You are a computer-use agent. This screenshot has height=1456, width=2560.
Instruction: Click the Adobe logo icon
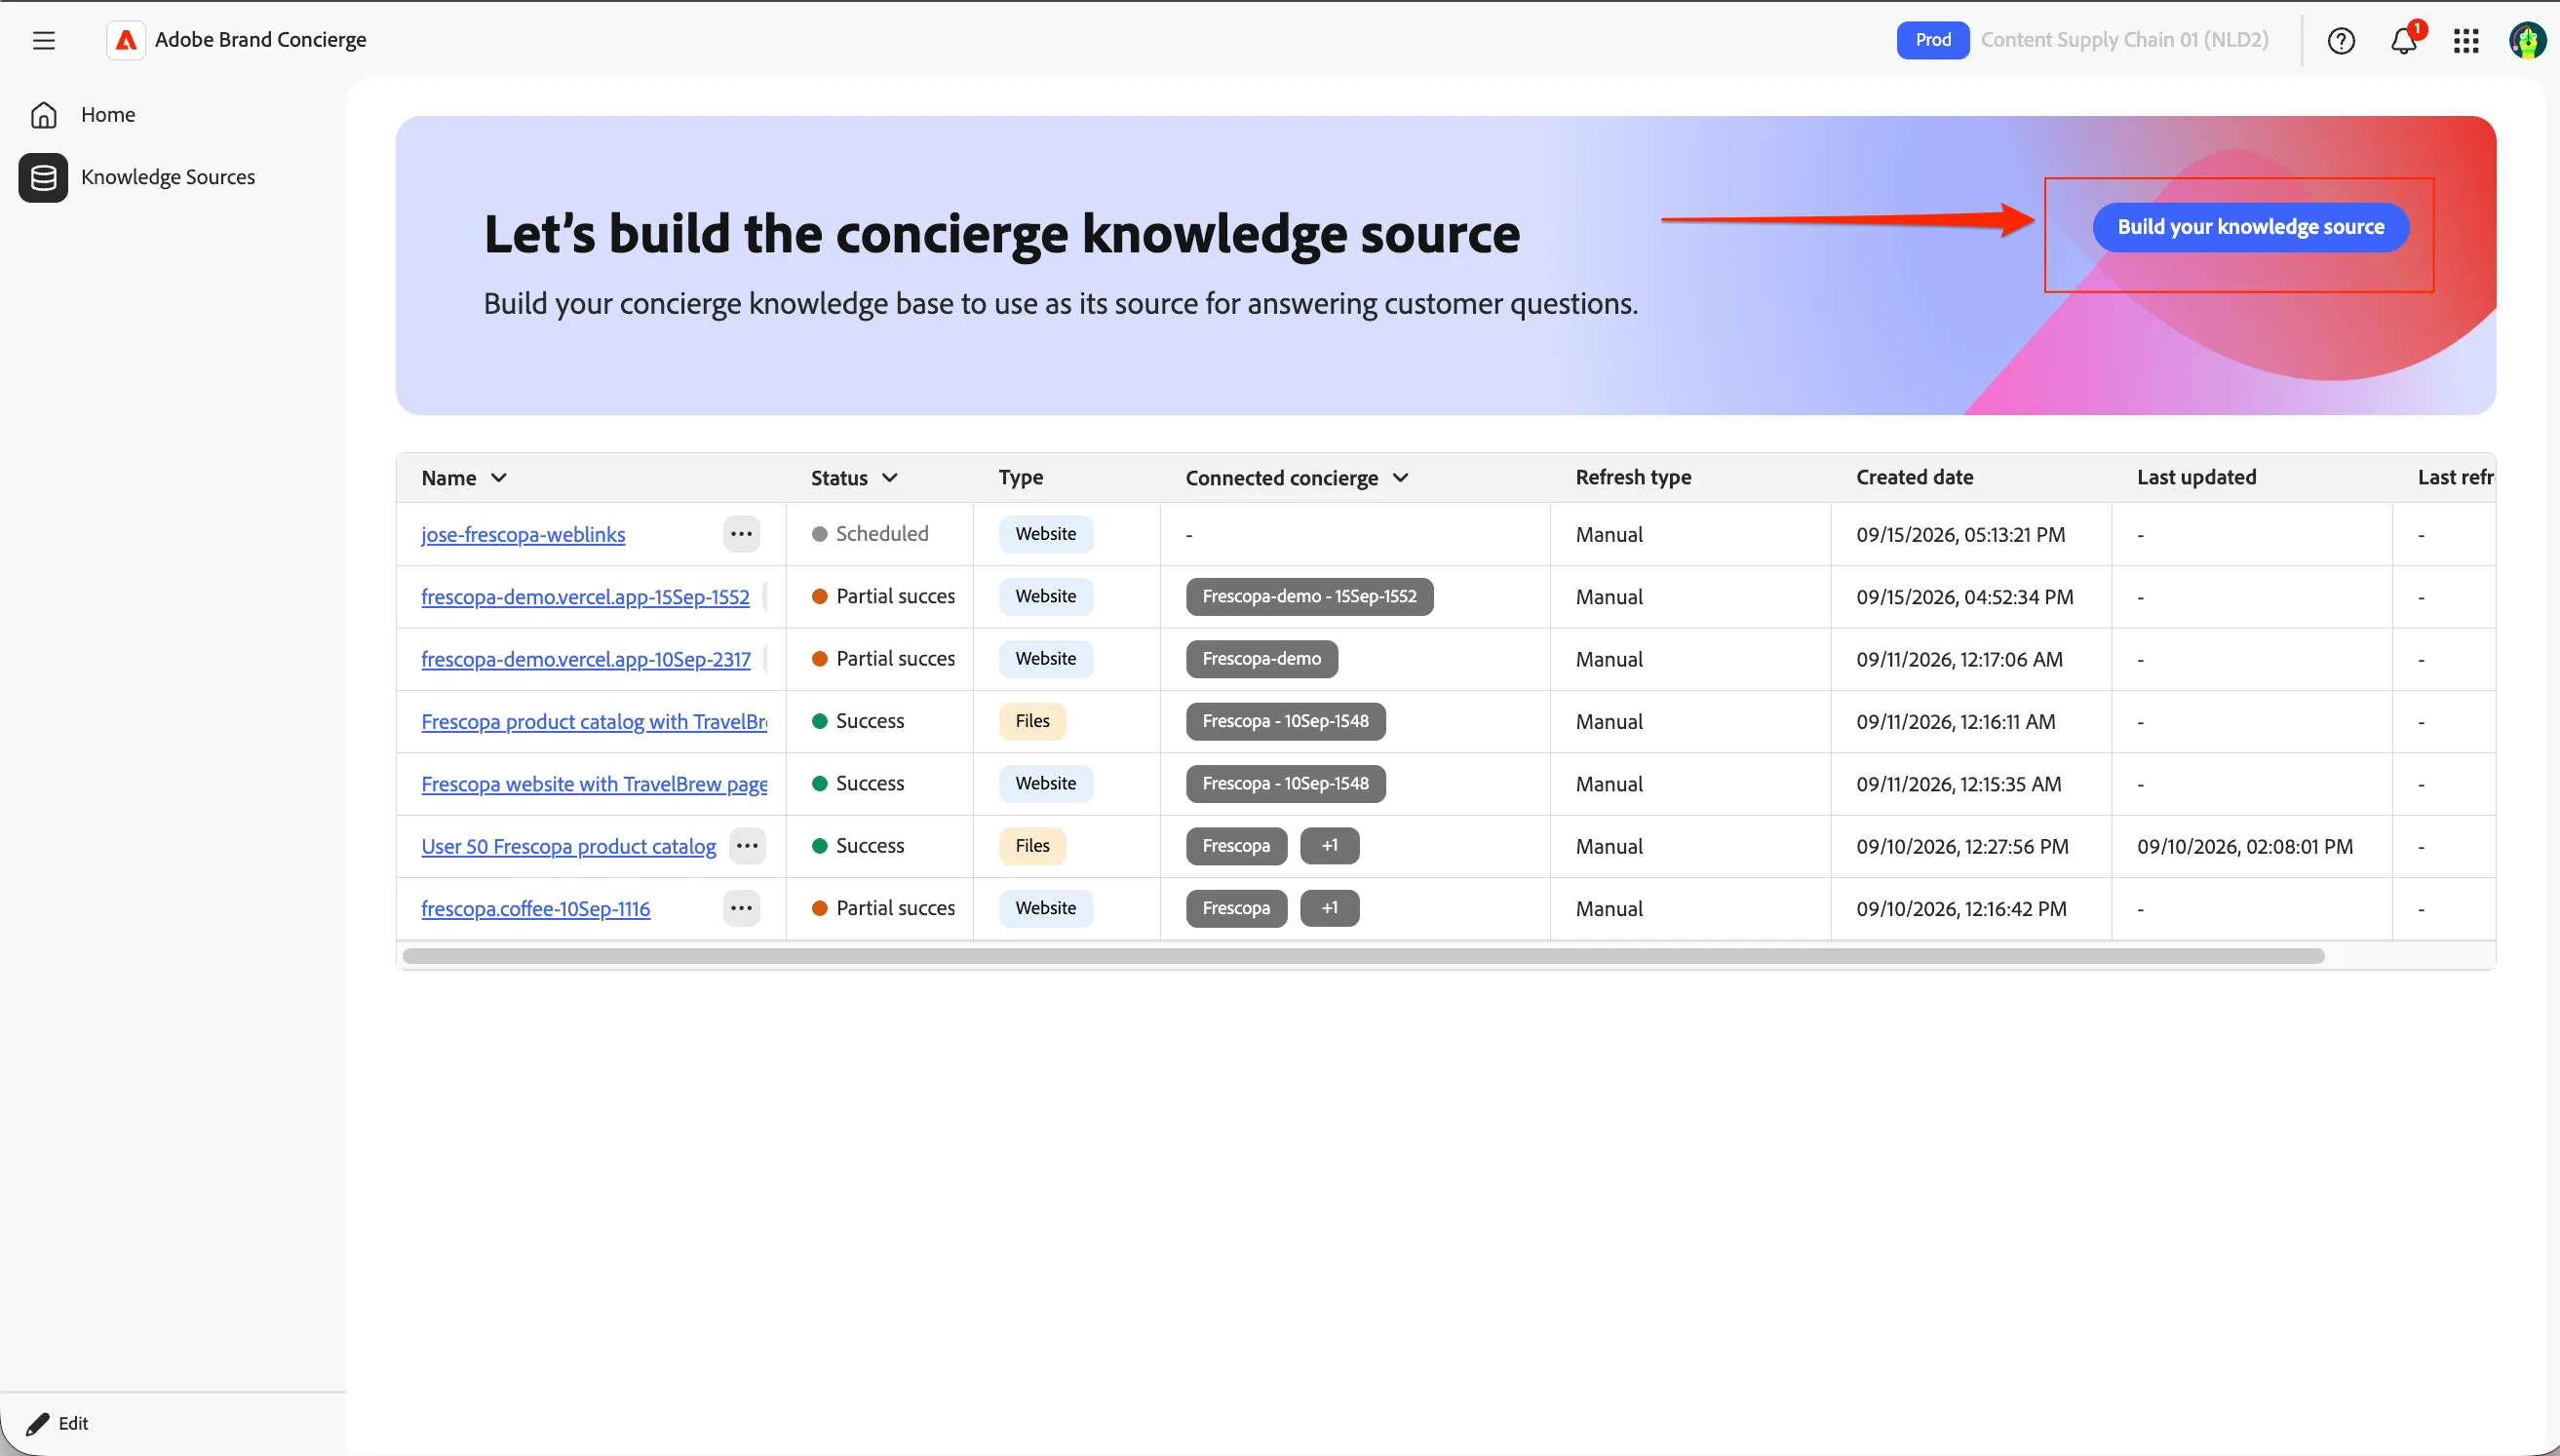pyautogui.click(x=126, y=40)
